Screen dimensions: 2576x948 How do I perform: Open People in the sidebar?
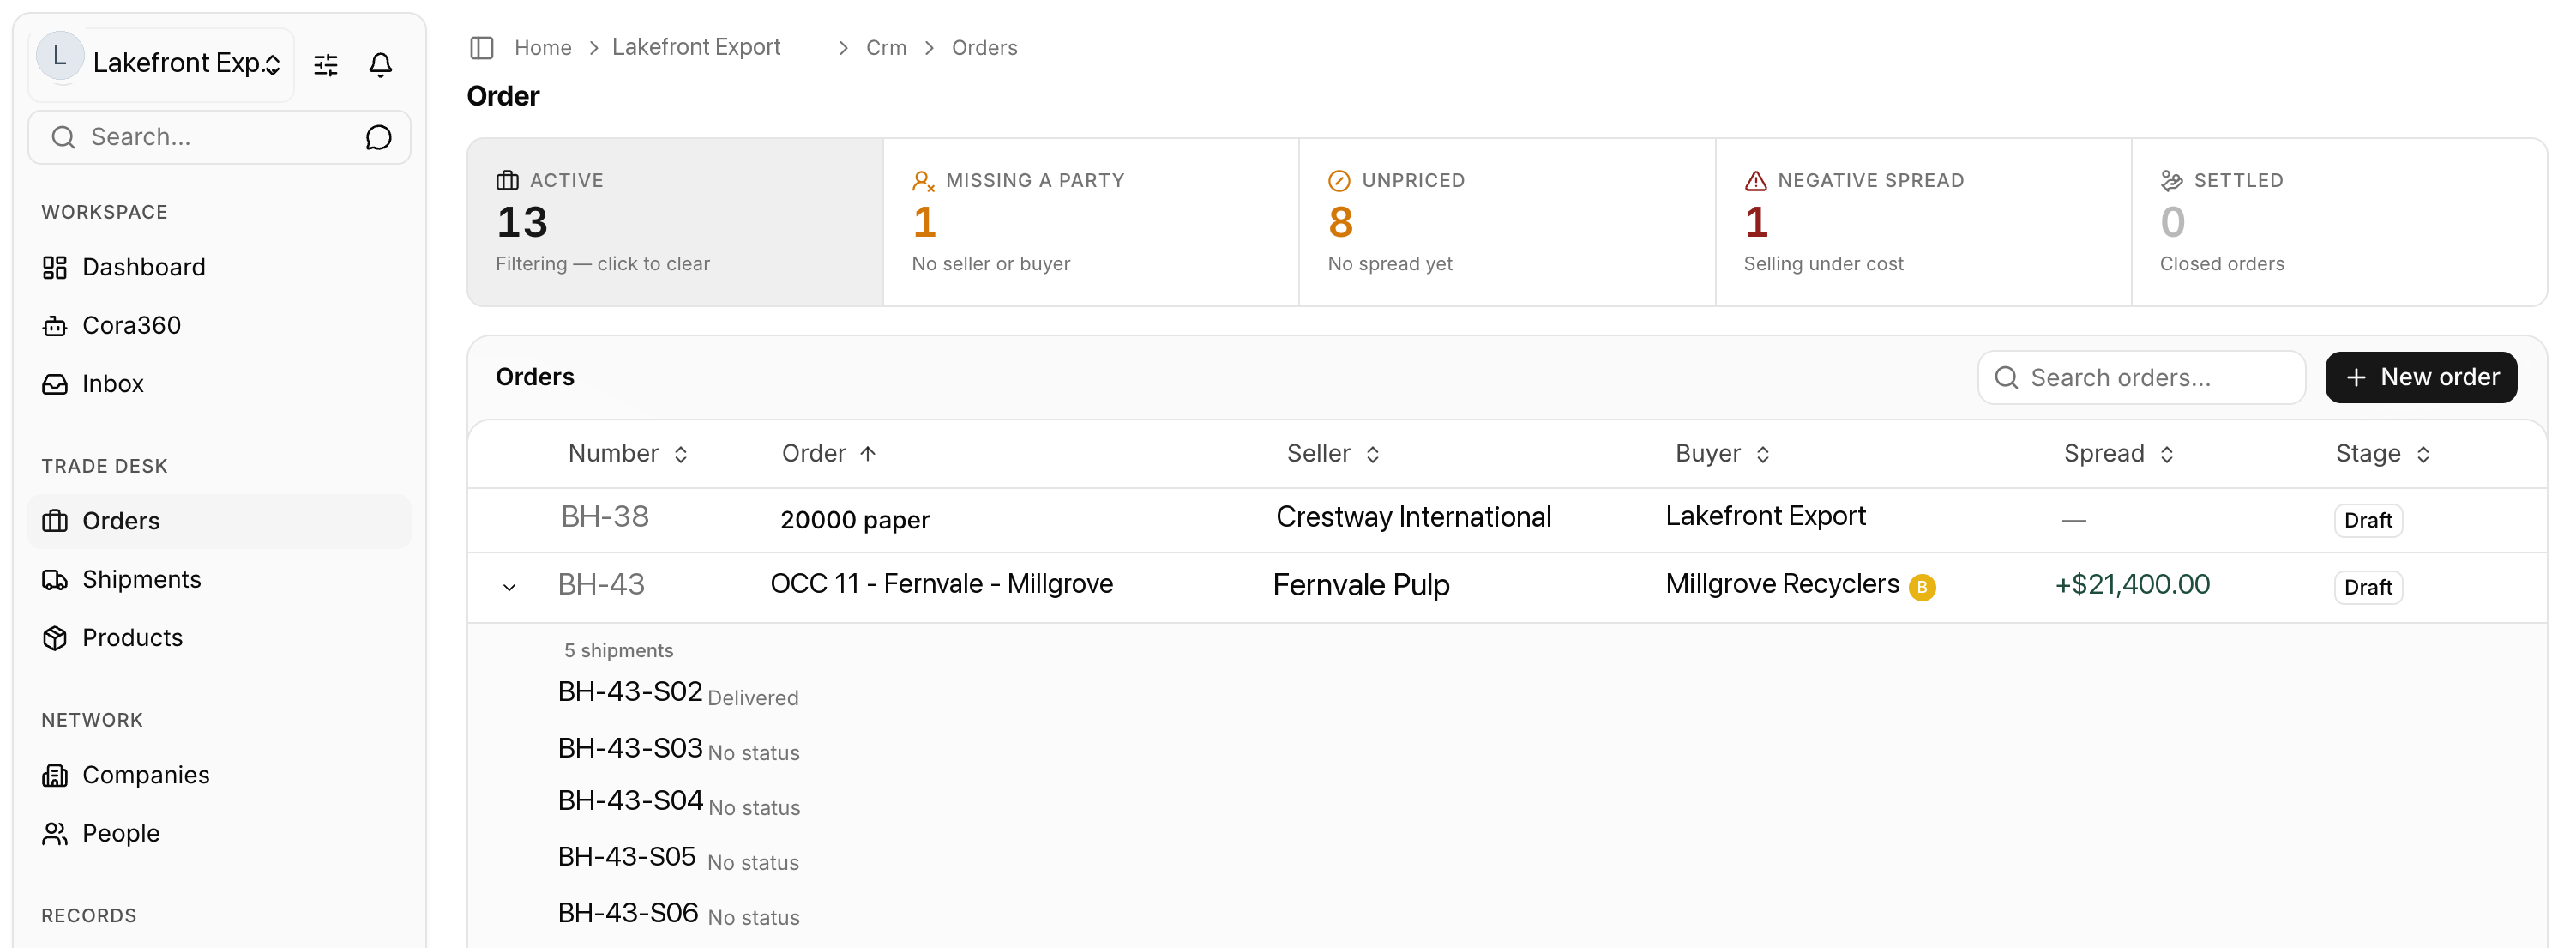(x=219, y=833)
